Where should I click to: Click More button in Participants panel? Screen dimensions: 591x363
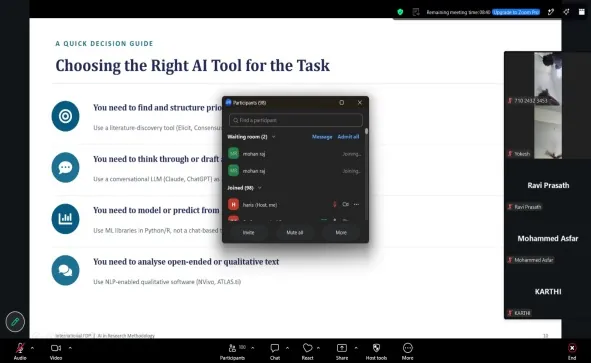(x=341, y=233)
